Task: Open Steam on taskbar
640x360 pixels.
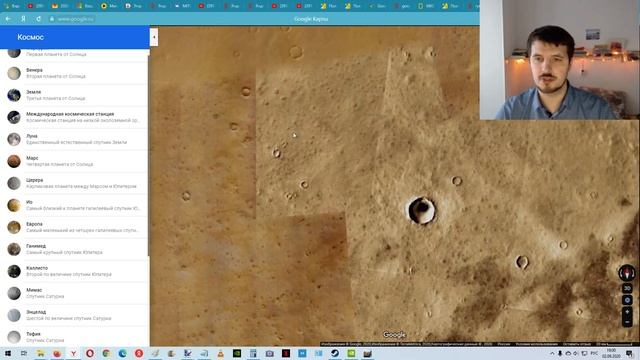Action: (335, 353)
